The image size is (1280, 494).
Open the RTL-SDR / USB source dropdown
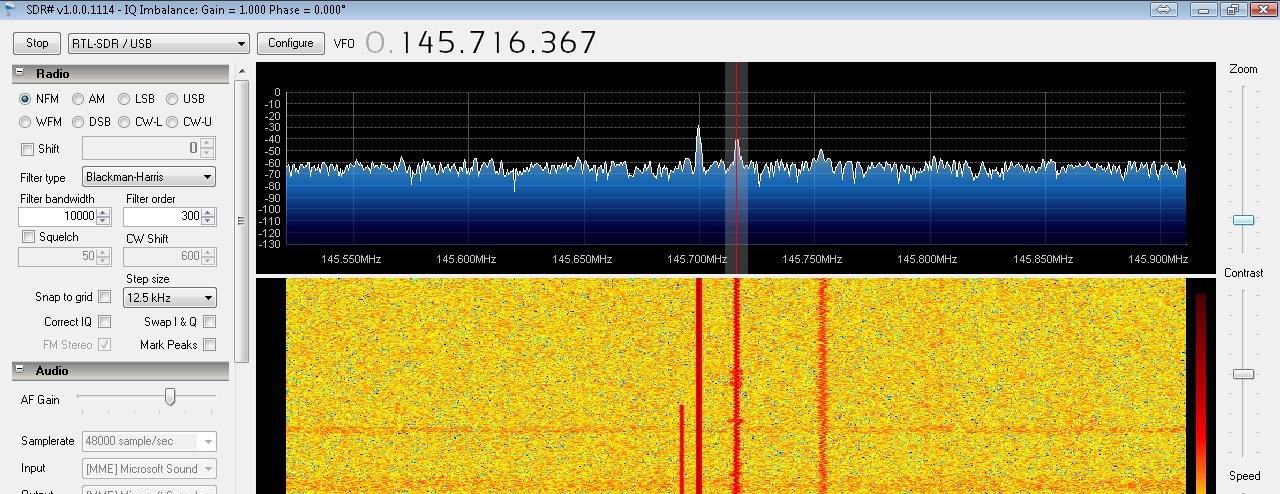tap(158, 44)
